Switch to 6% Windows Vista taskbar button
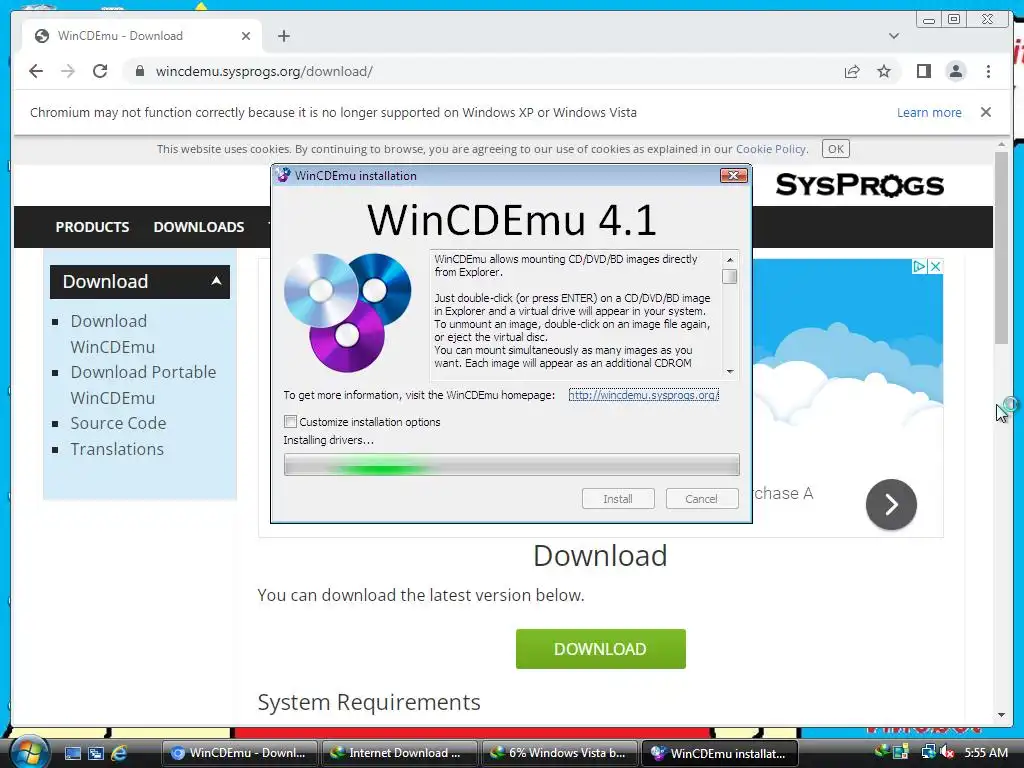This screenshot has width=1024, height=768. [559, 753]
